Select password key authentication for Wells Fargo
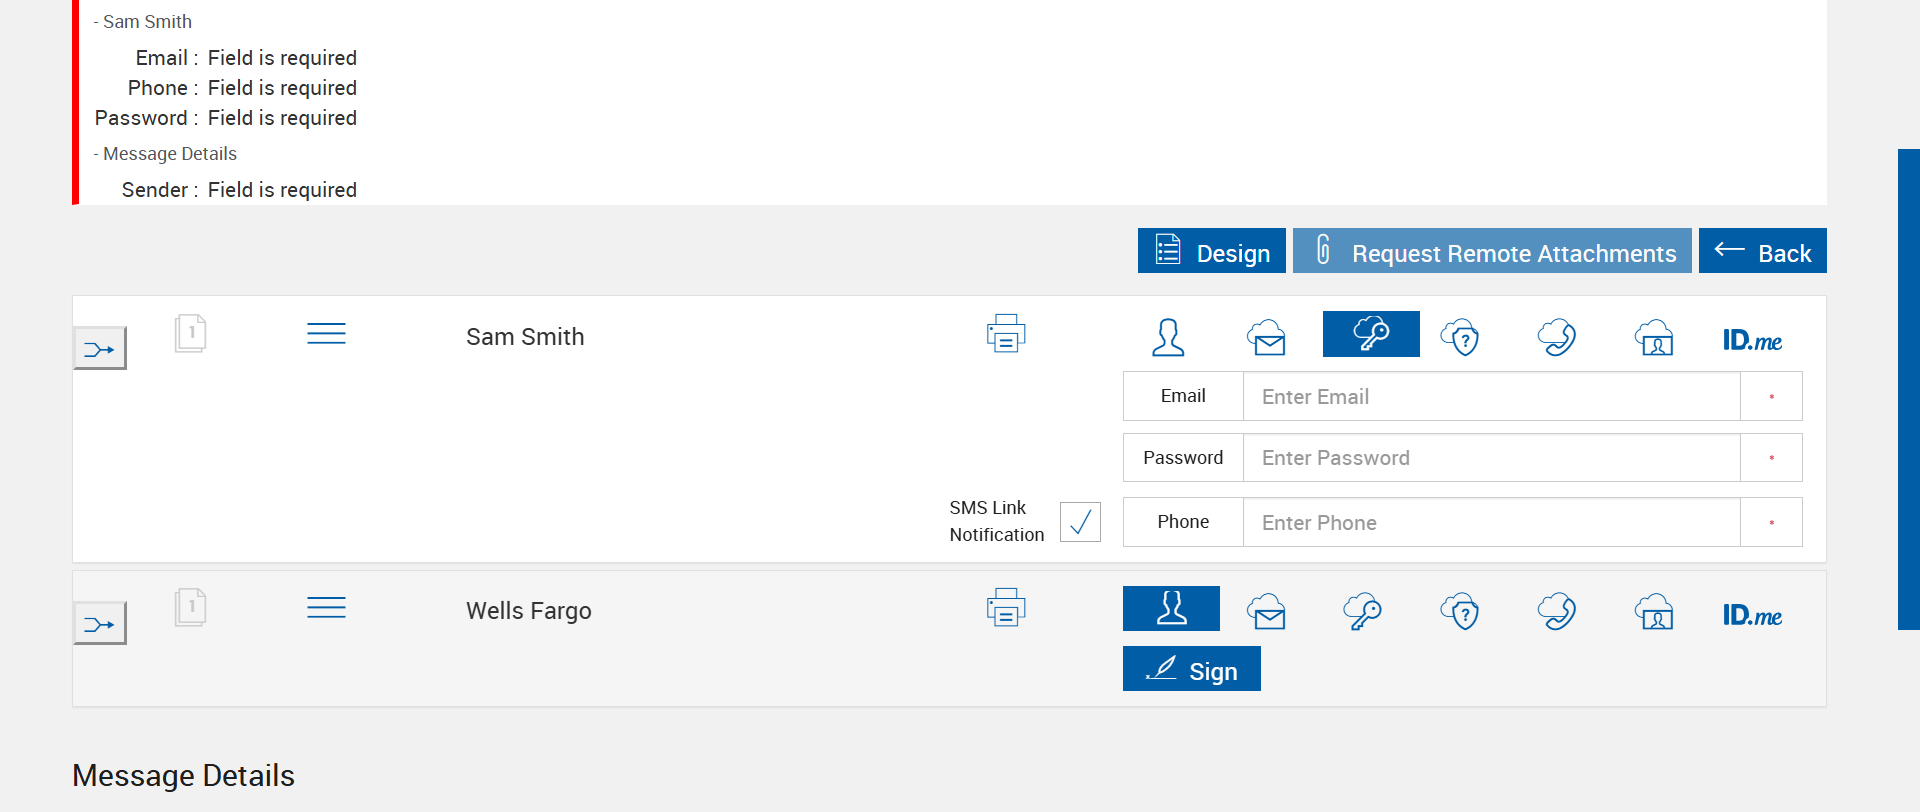Viewport: 1920px width, 812px height. (1362, 611)
